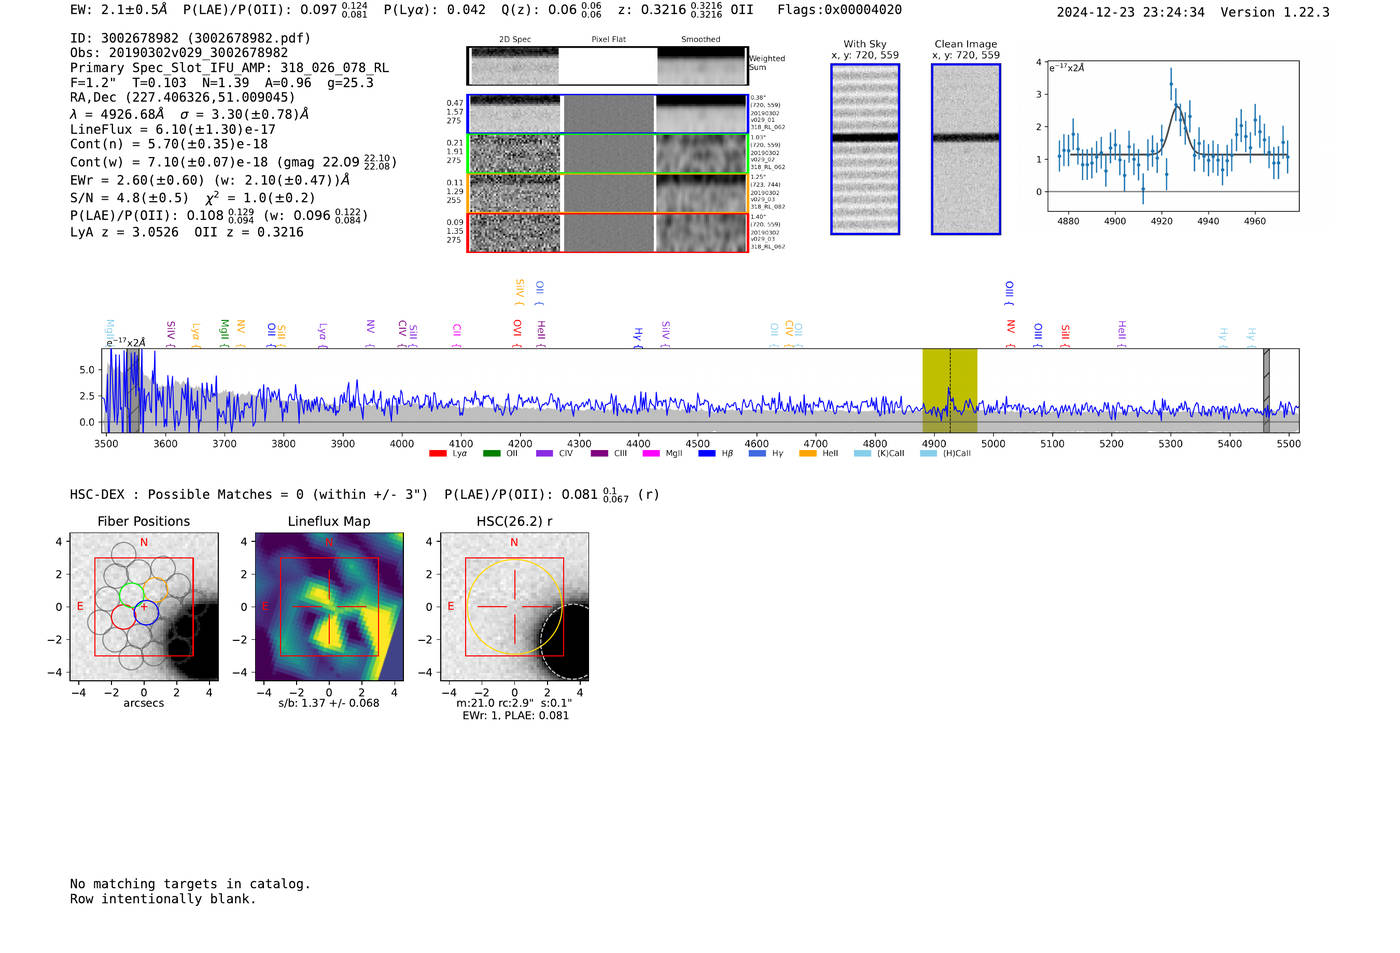This screenshot has height=953, width=1400.
Task: Click the Cont(w) gmag 22.09 line
Action: pos(233,161)
